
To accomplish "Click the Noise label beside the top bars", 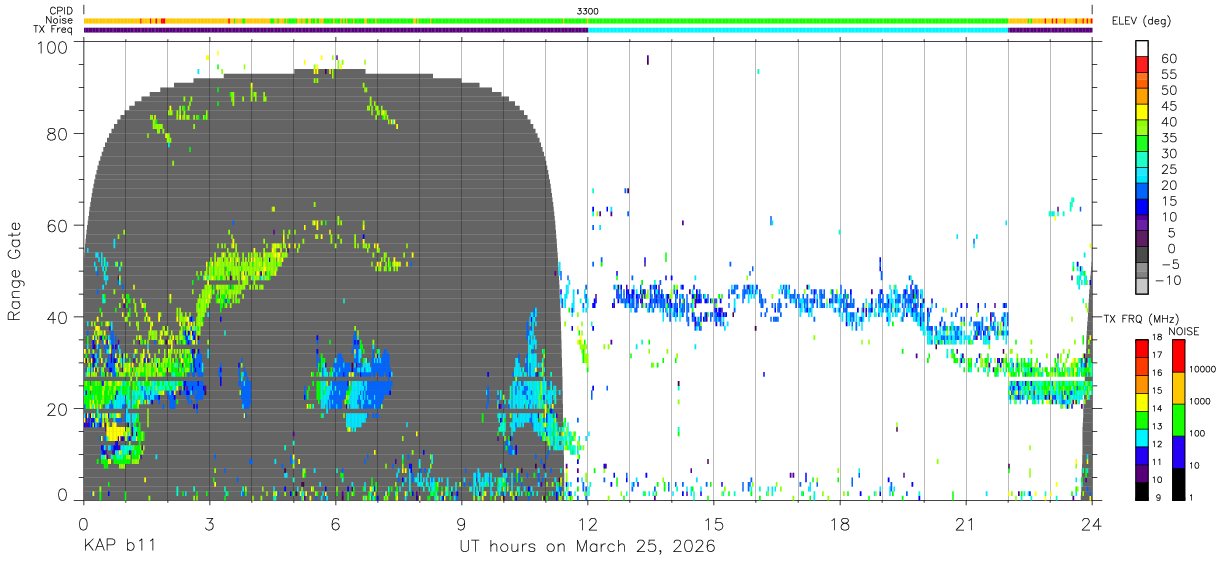I will click(x=60, y=20).
